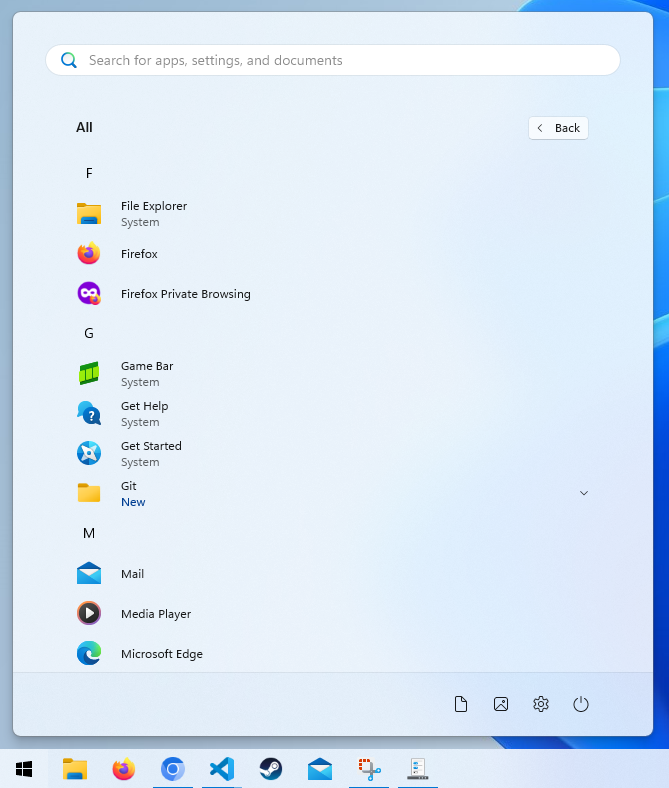This screenshot has width=669, height=788.
Task: Open Pictures folder icon in Start footer
Action: 501,704
